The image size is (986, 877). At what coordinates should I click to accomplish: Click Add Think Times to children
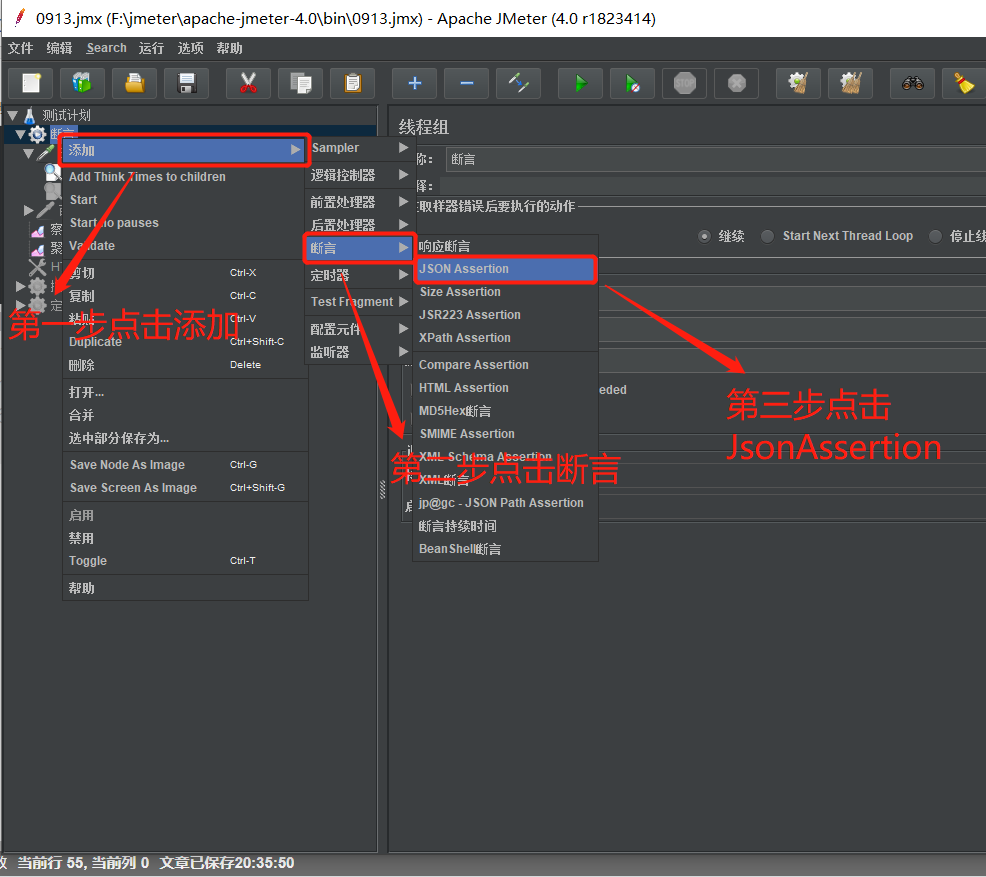(185, 177)
